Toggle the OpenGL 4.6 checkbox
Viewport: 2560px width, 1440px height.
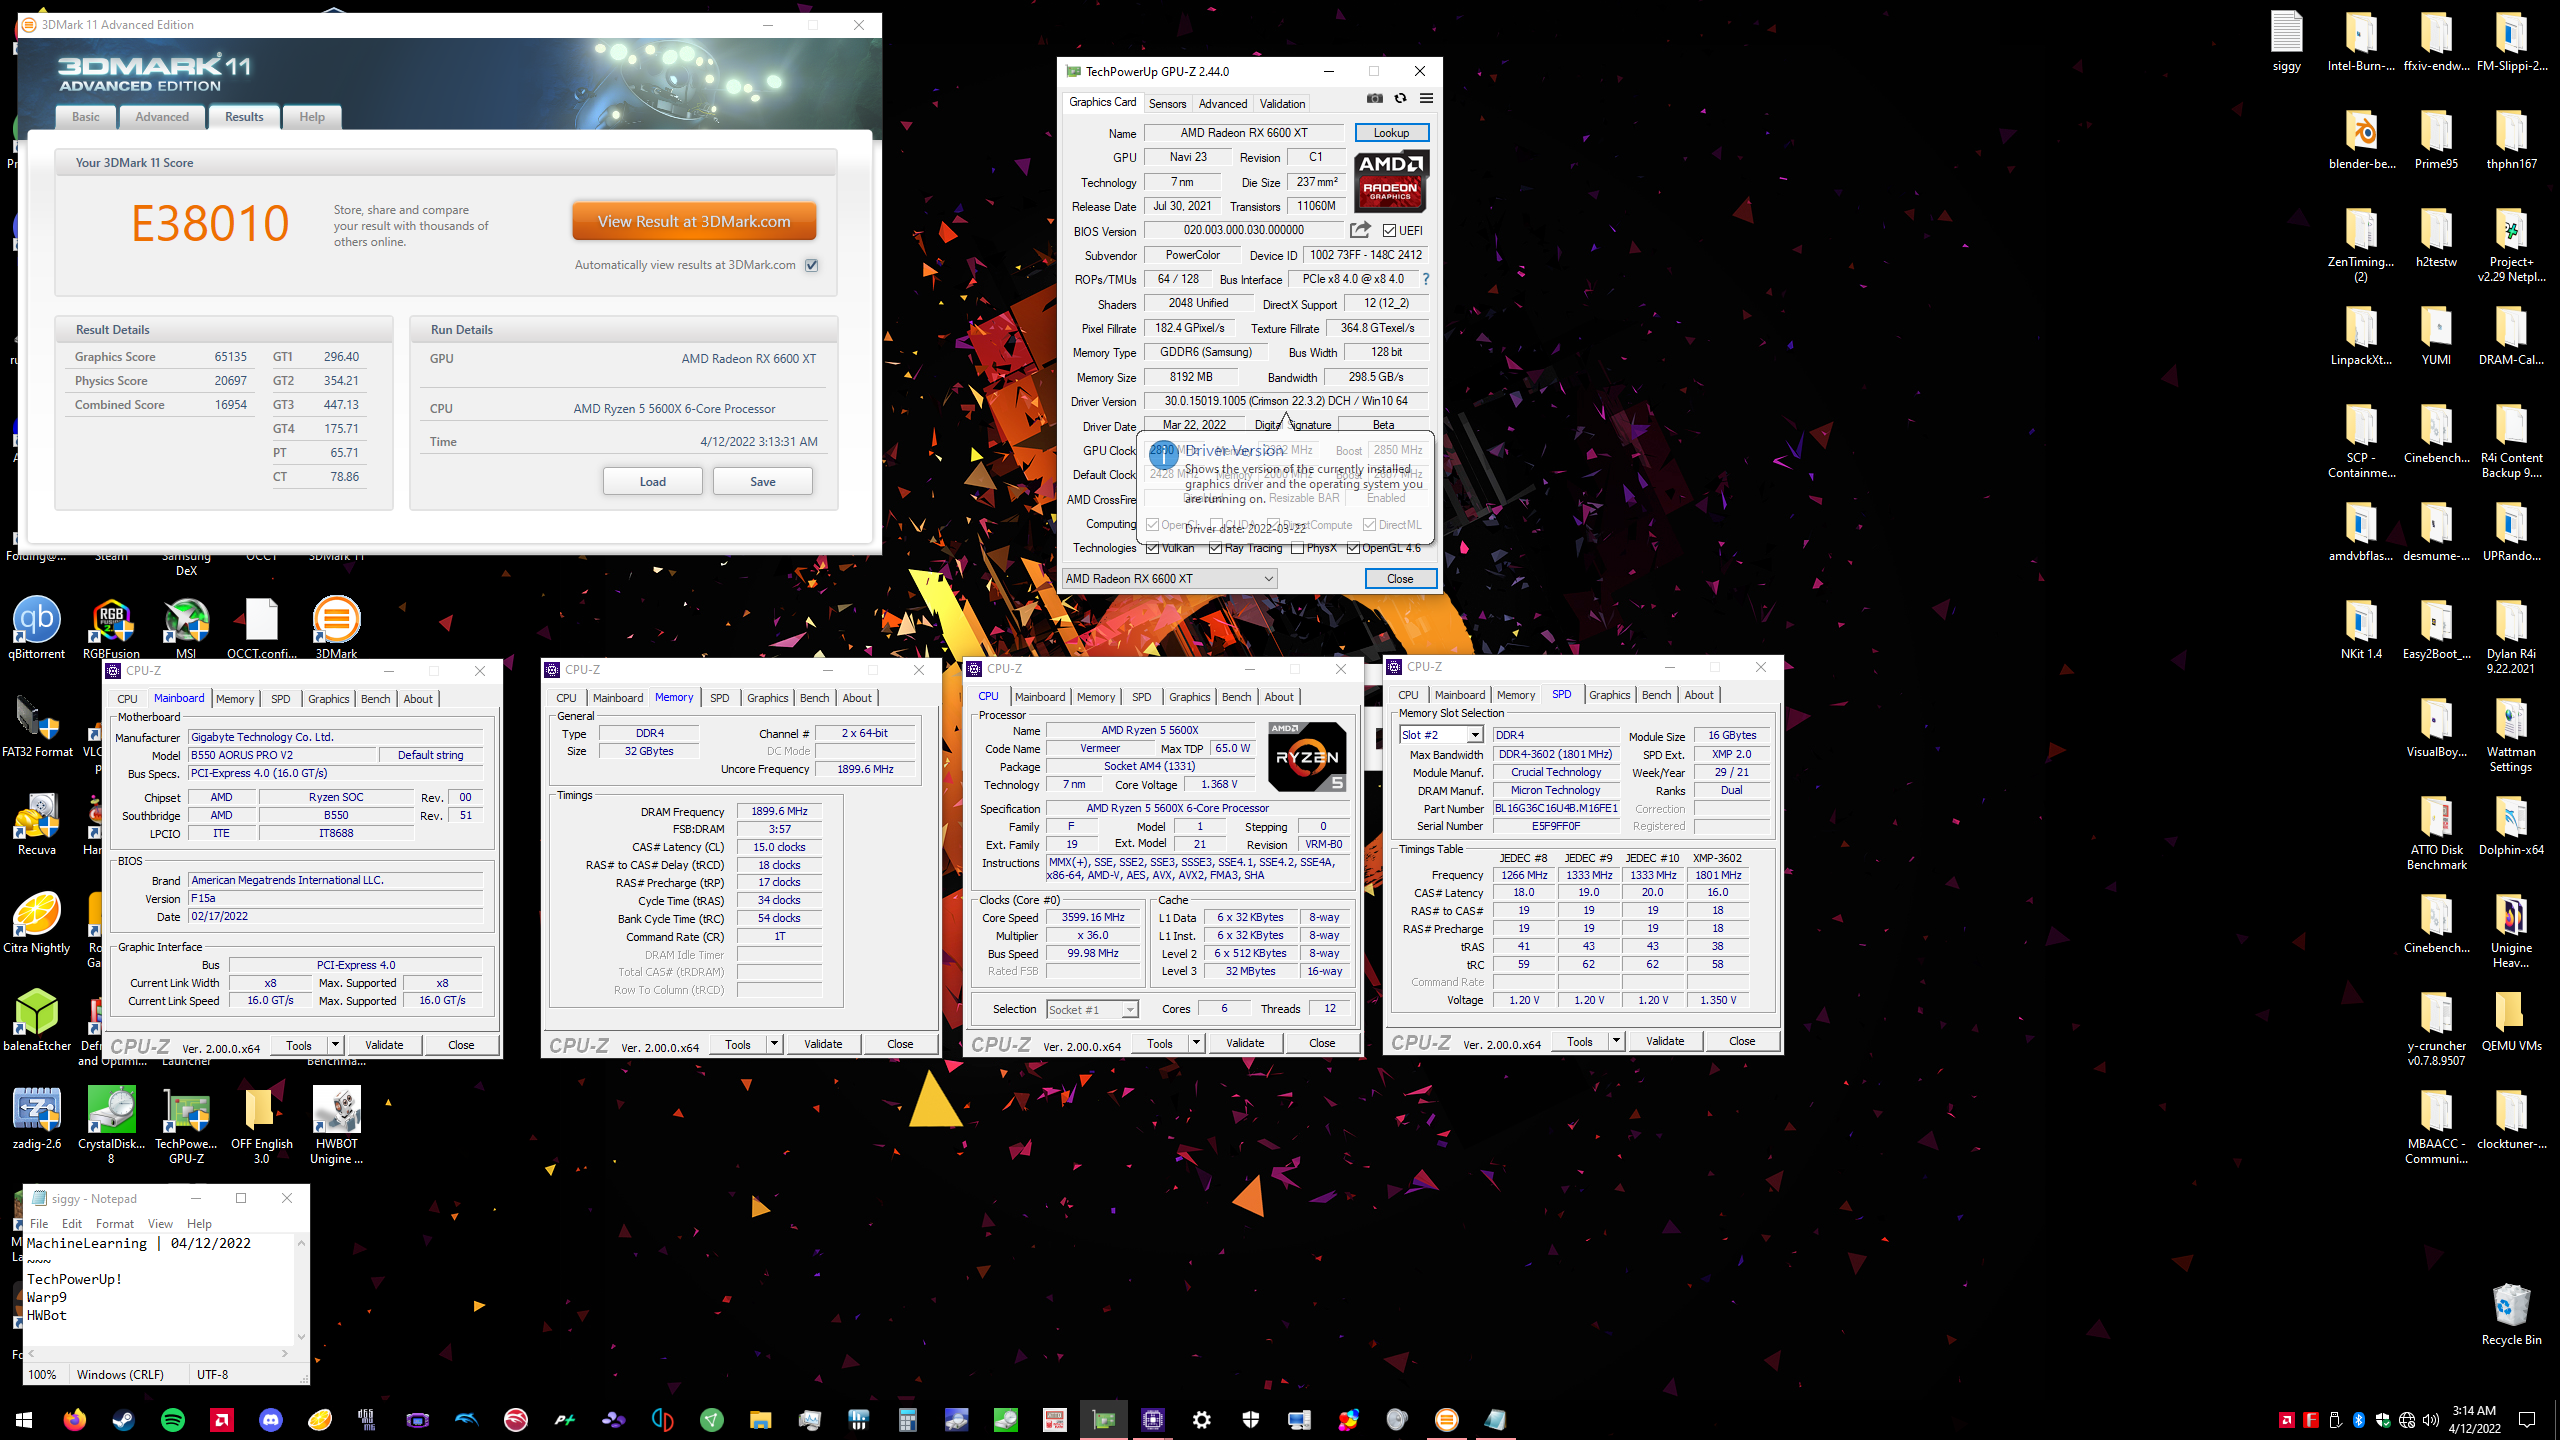(1353, 548)
